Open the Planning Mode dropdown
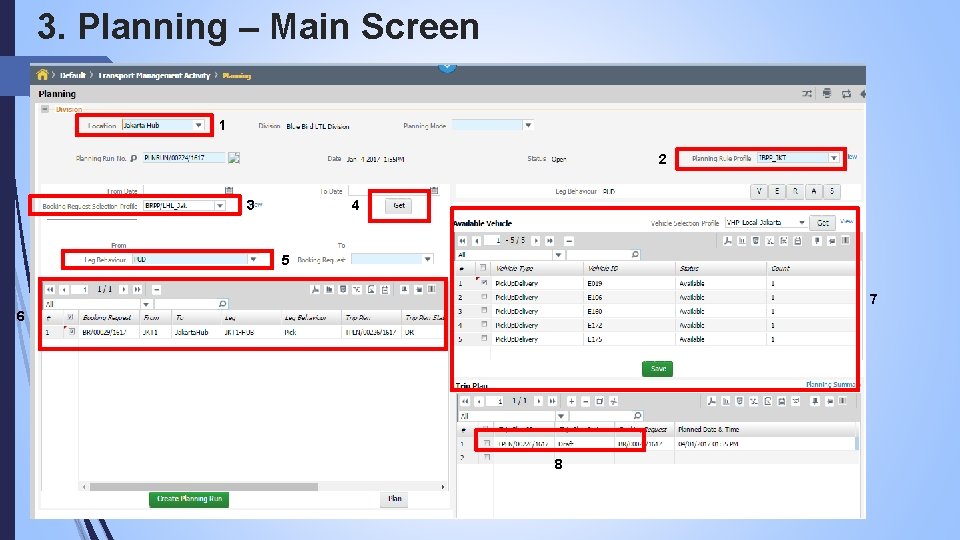Viewport: 960px width, 540px height. pyautogui.click(x=528, y=125)
